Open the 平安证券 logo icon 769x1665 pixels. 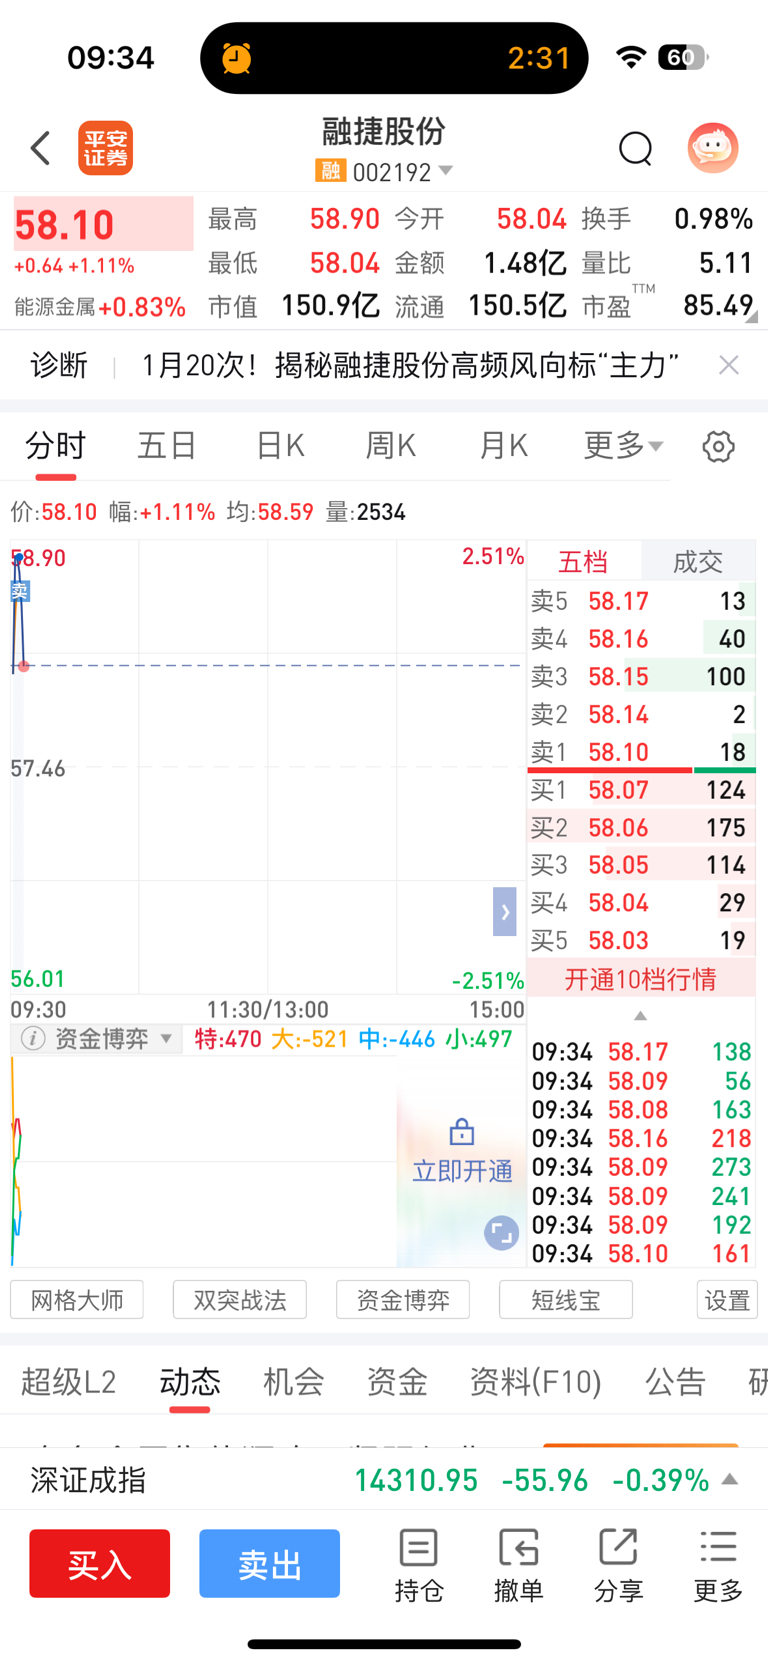(x=105, y=148)
